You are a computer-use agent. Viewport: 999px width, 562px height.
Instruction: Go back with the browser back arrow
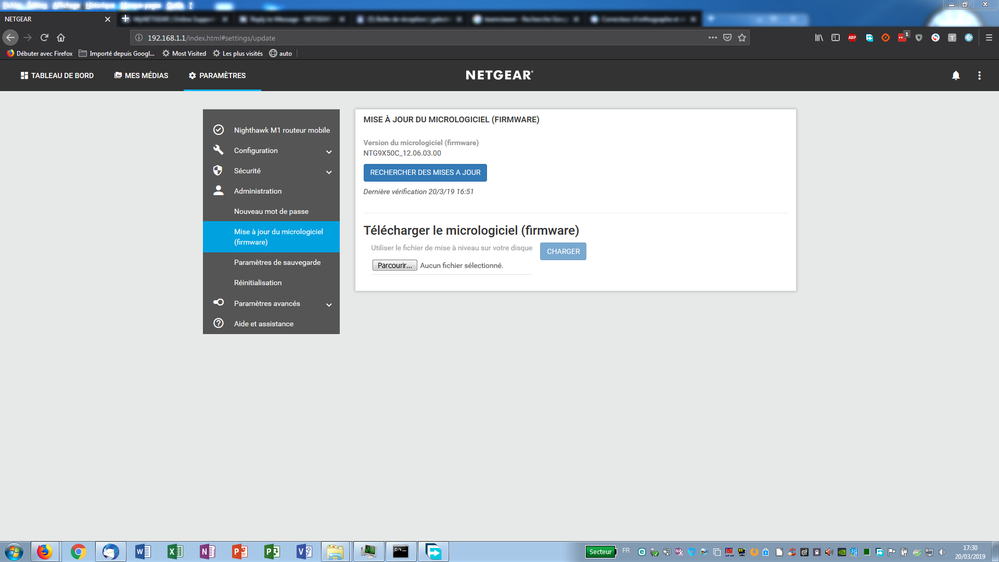coord(10,38)
